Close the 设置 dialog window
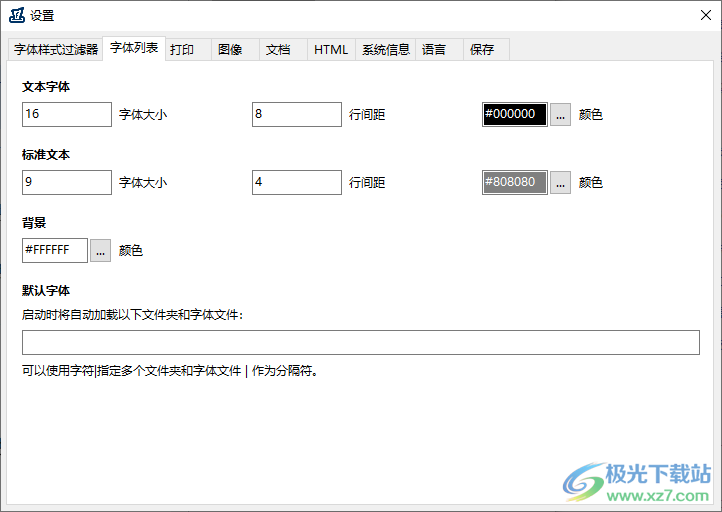Screen dimensions: 722x512 pos(705,15)
